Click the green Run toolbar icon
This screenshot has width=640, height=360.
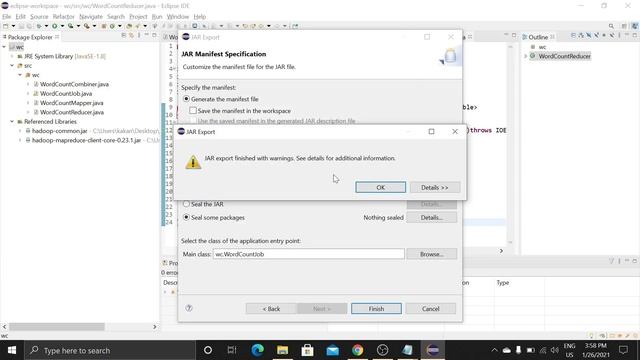(54, 26)
